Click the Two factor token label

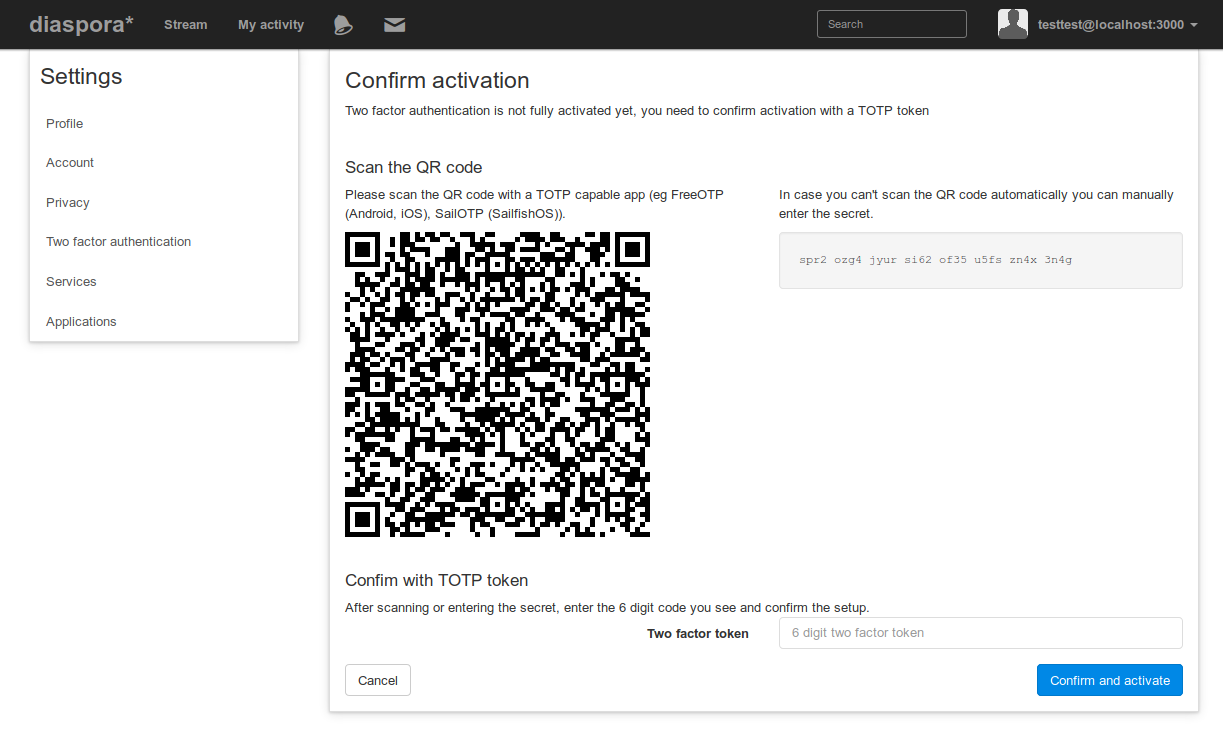[698, 633]
